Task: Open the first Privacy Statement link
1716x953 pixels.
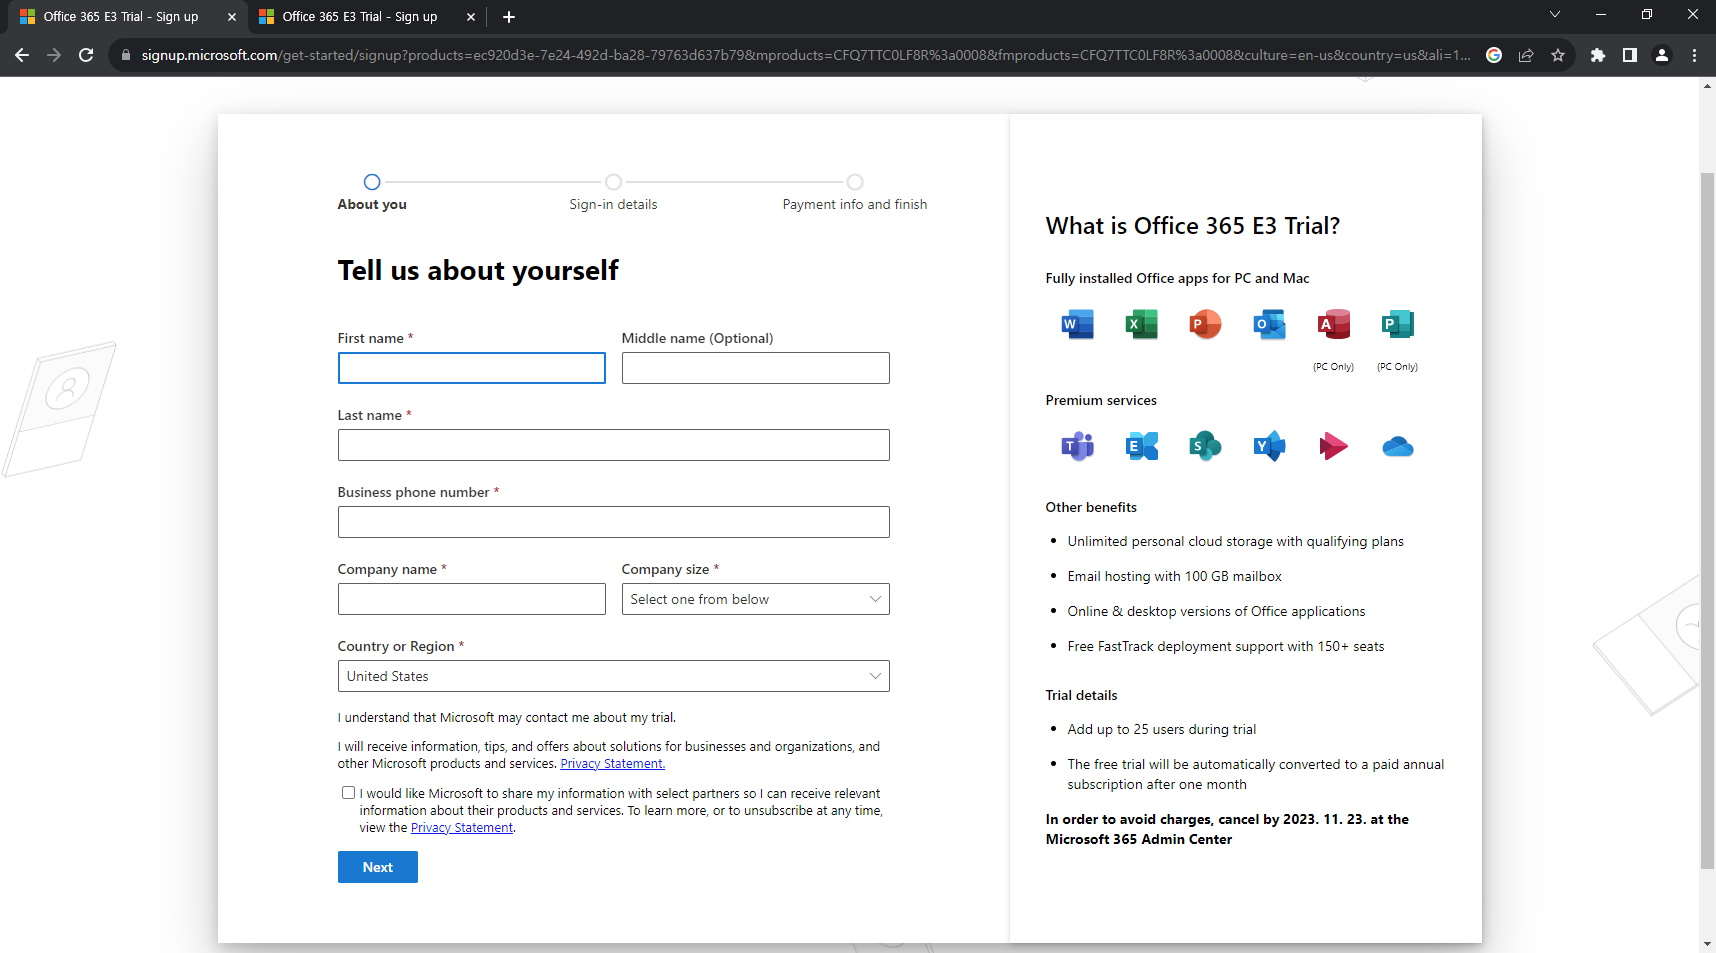Action: click(612, 764)
